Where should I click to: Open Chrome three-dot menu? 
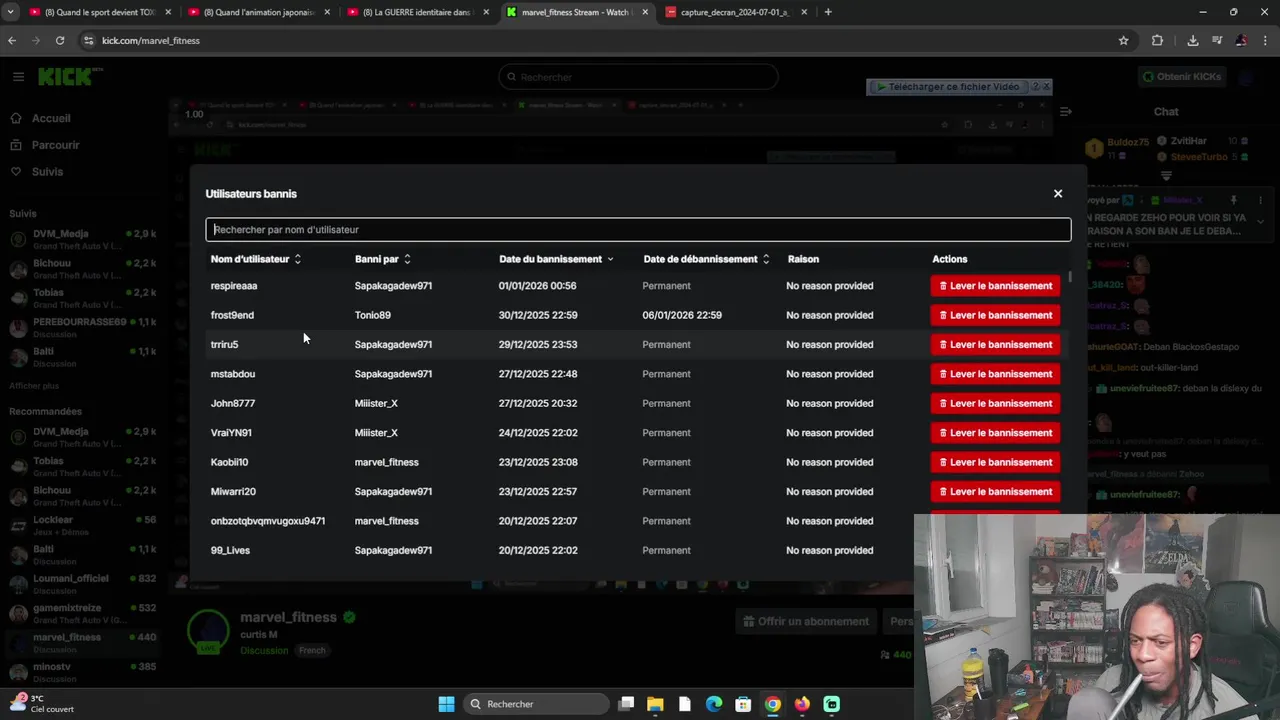1266,41
